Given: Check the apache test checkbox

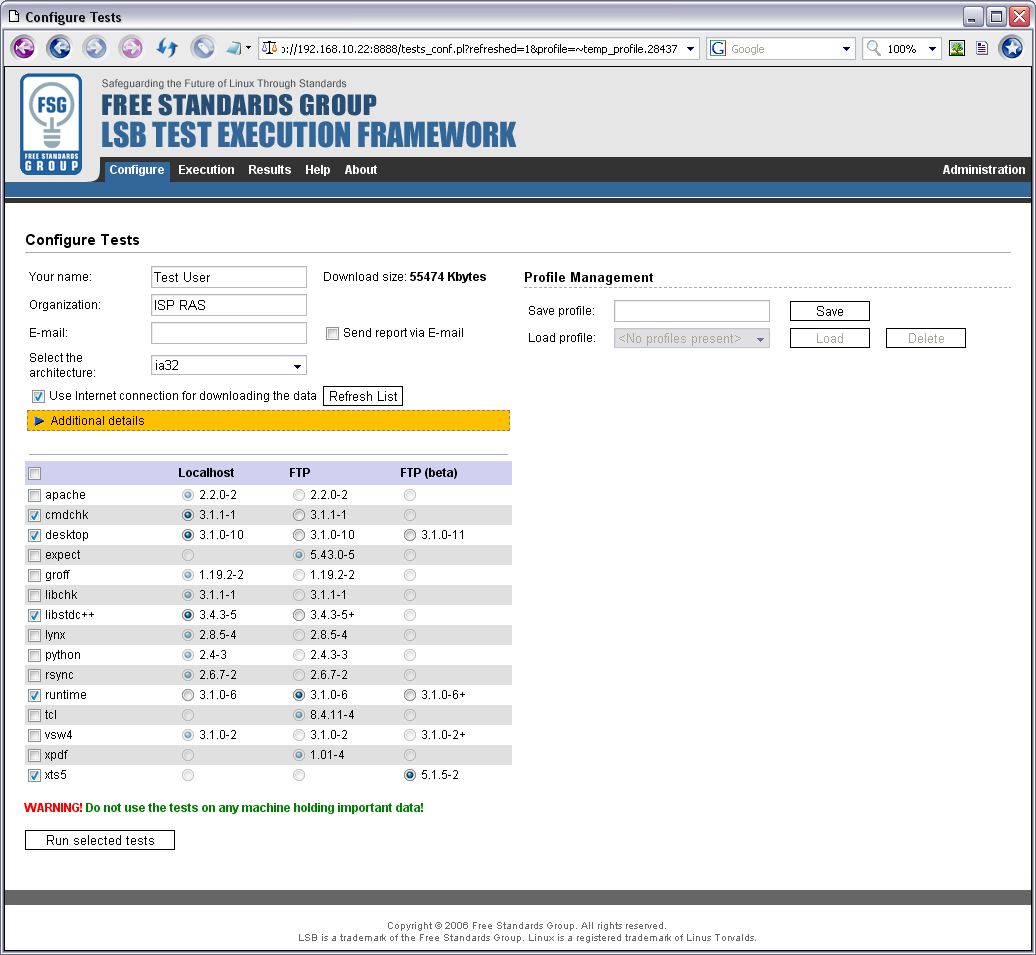Looking at the screenshot, I should (x=34, y=496).
